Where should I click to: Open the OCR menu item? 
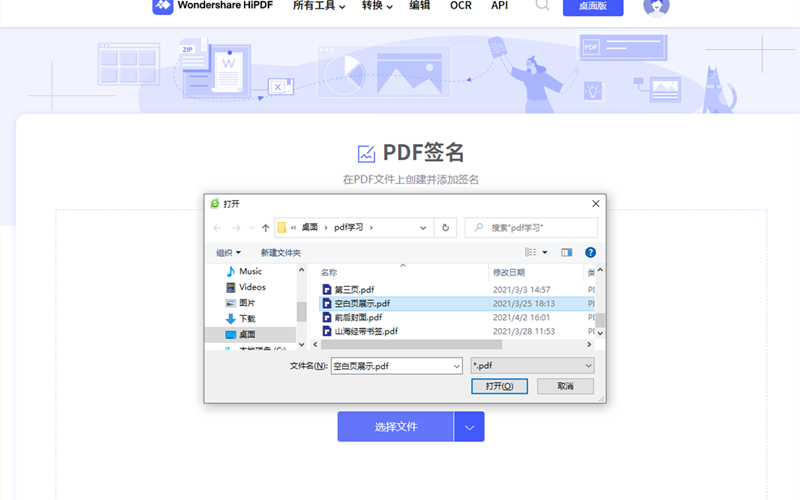(x=460, y=6)
